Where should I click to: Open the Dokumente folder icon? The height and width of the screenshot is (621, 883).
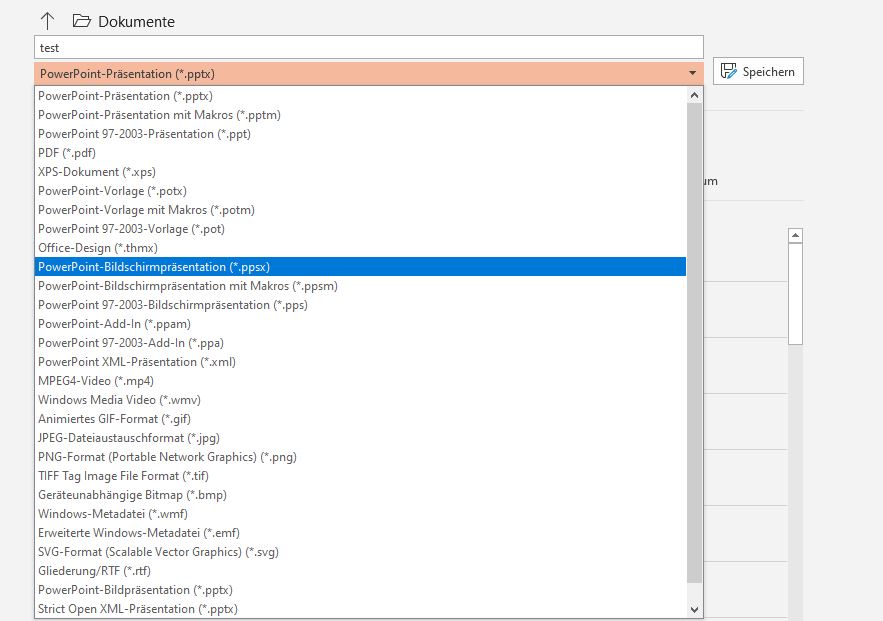pos(82,21)
